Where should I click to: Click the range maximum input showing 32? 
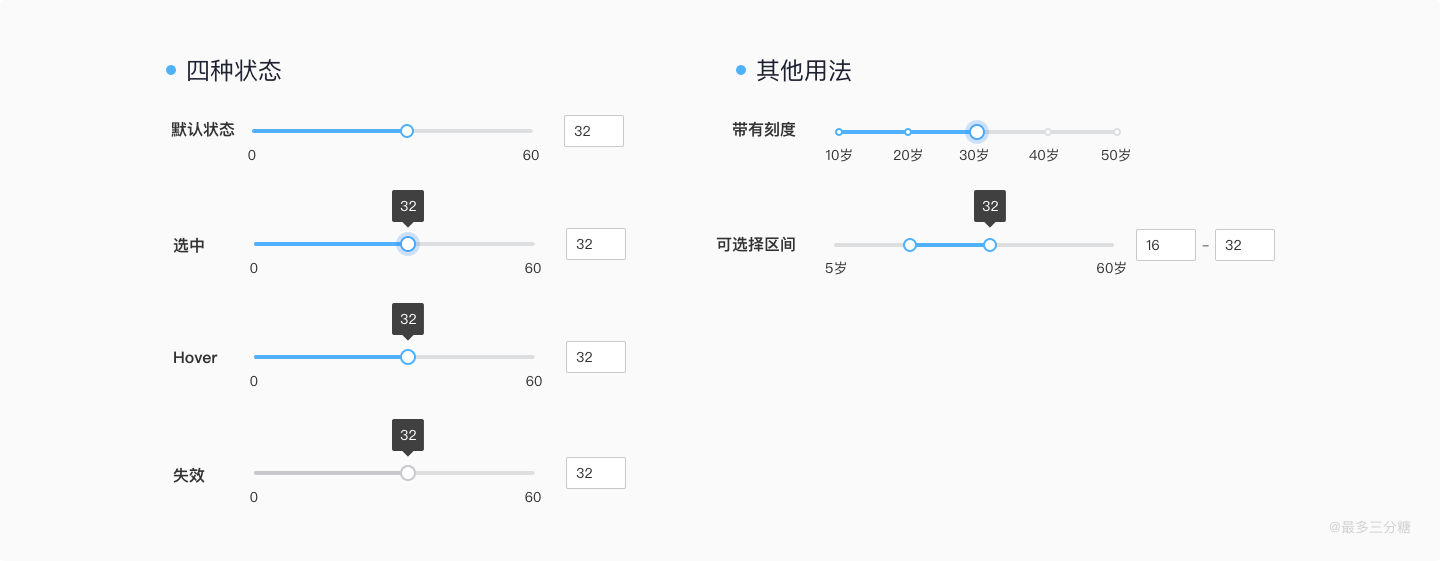(1245, 245)
